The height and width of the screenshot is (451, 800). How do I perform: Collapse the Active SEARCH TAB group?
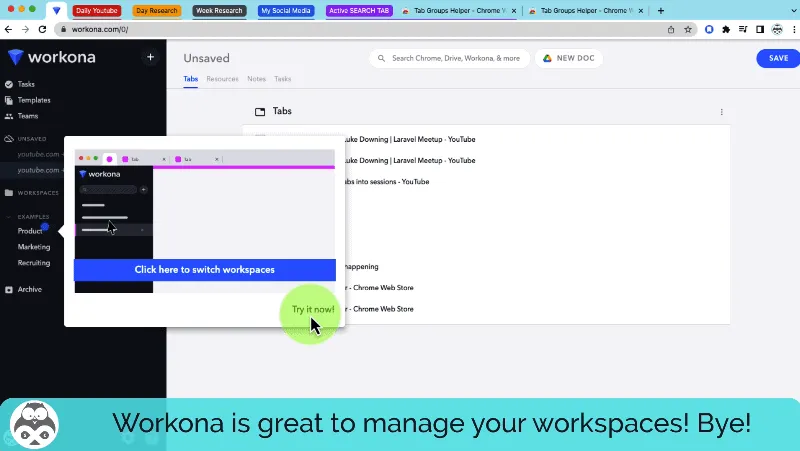click(x=359, y=10)
